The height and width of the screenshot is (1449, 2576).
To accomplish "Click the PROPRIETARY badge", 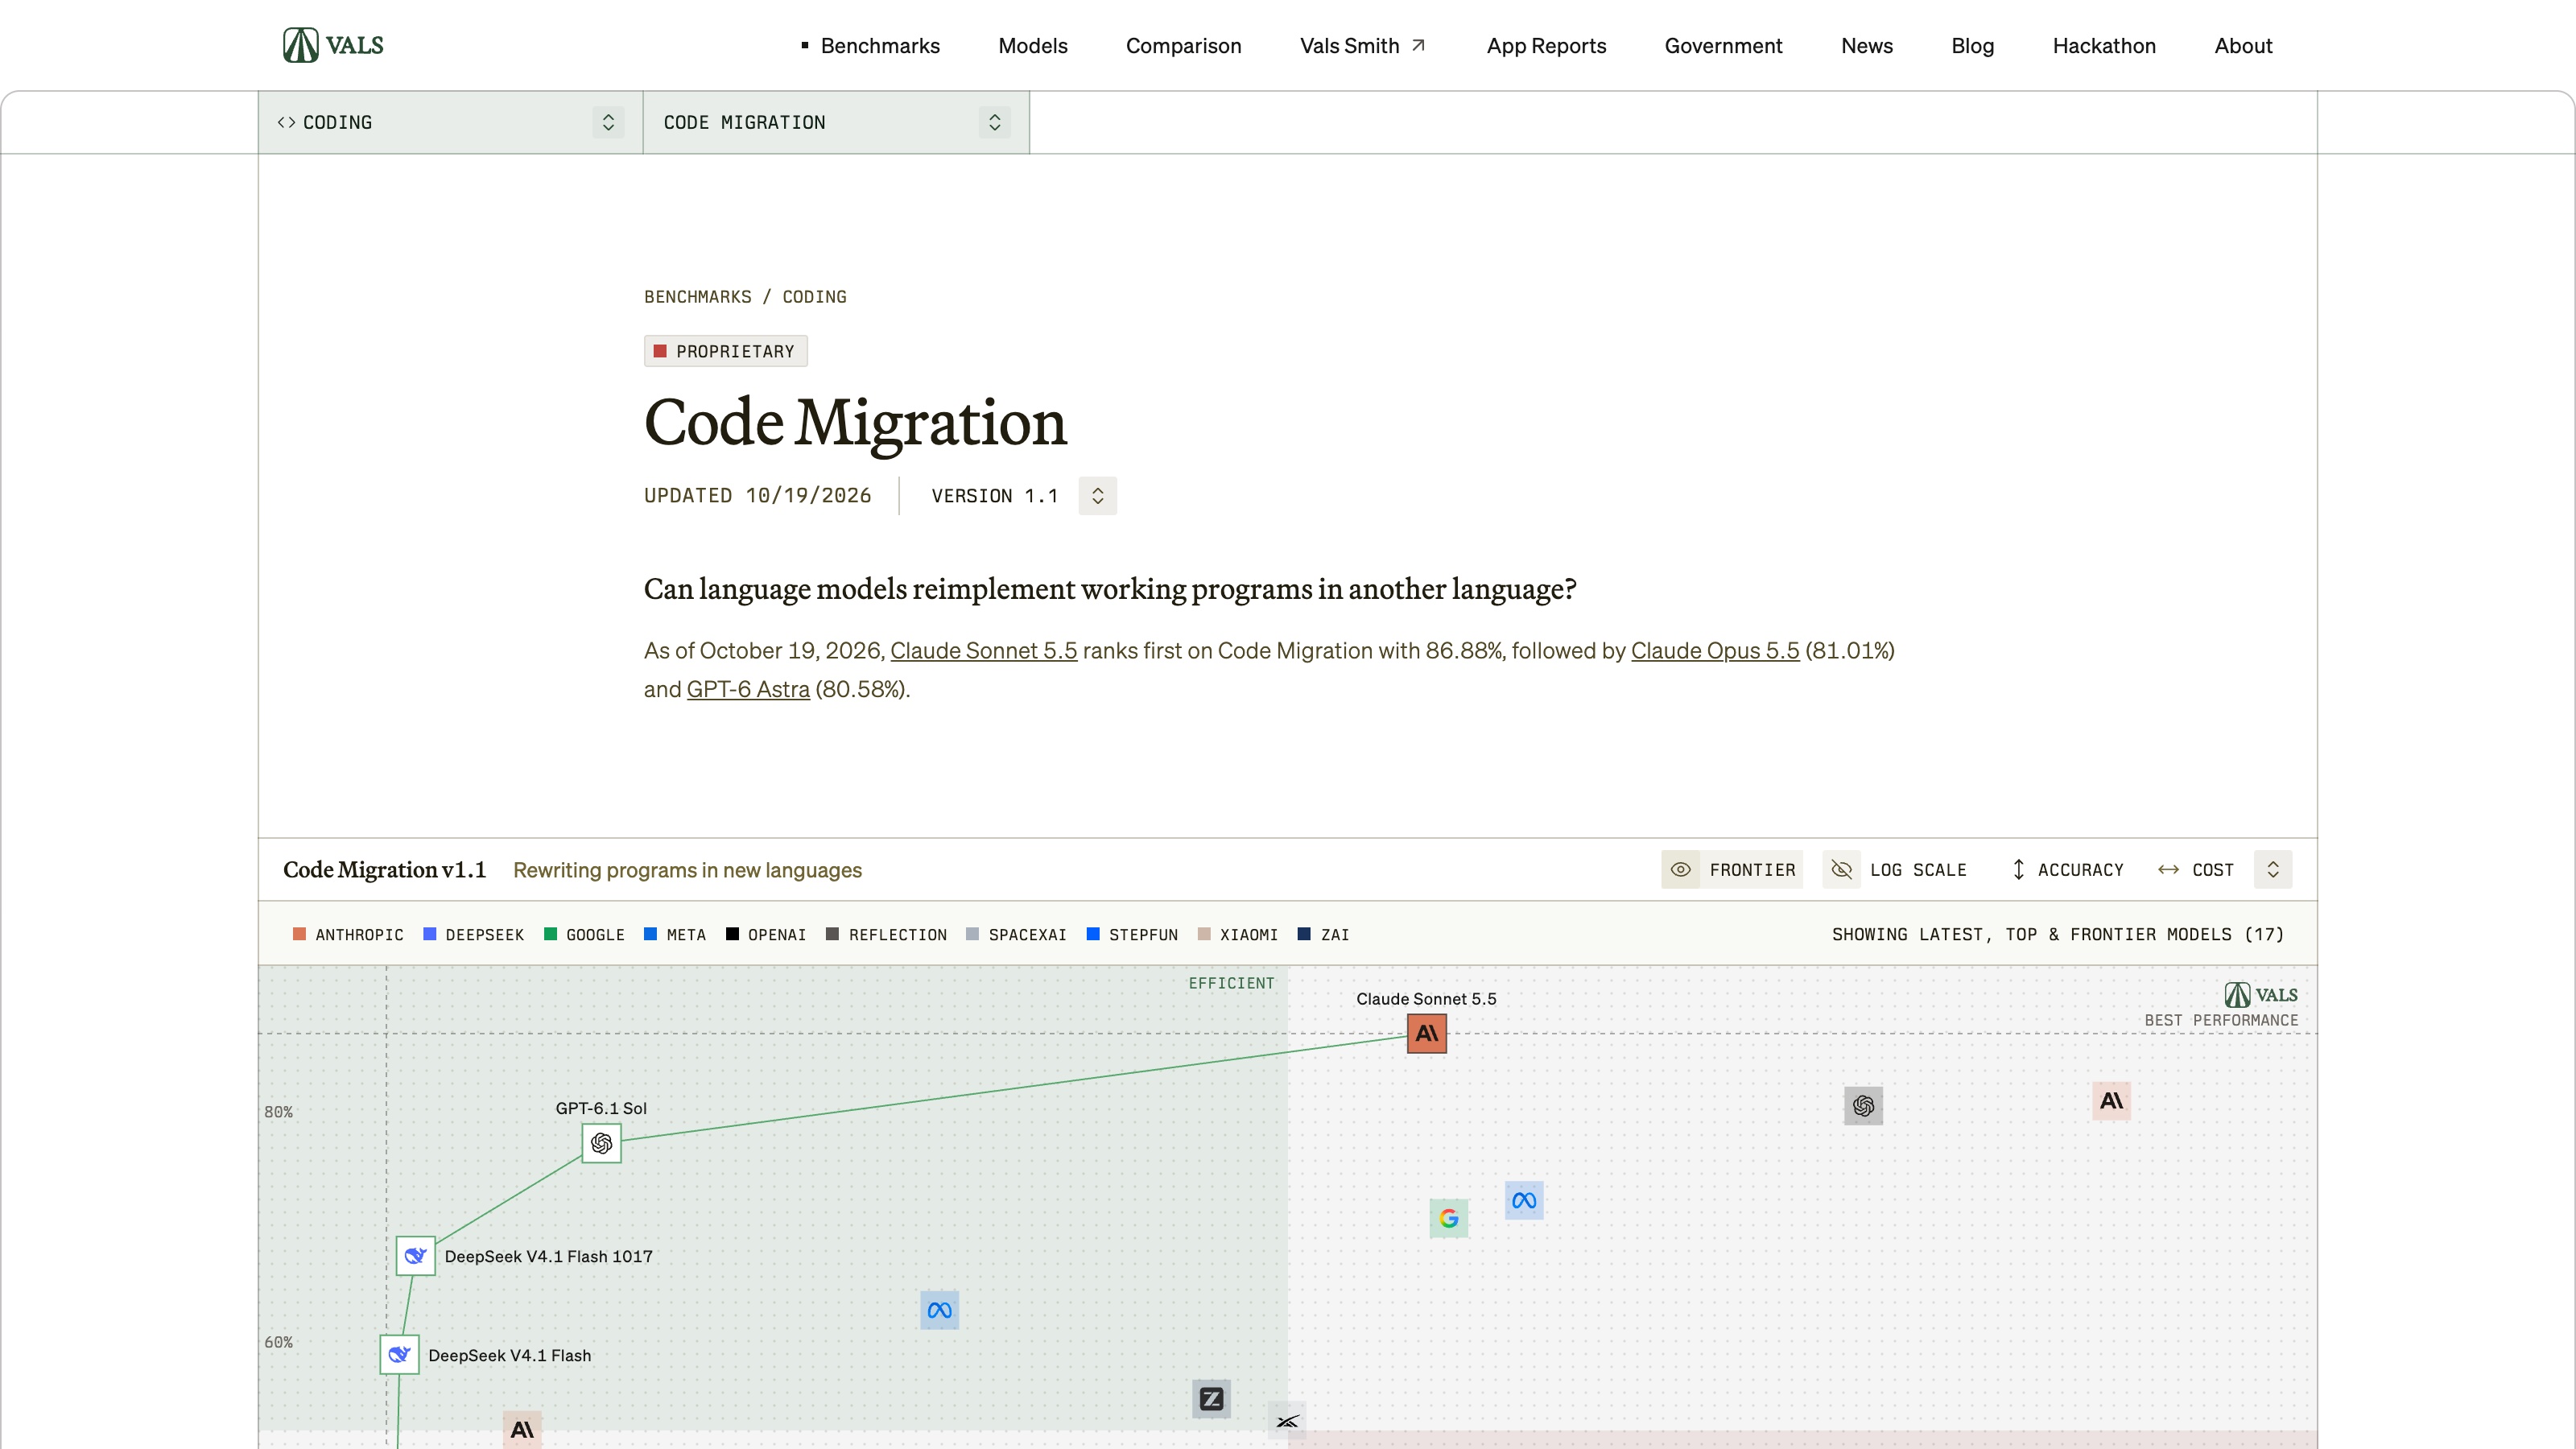I will tap(725, 351).
